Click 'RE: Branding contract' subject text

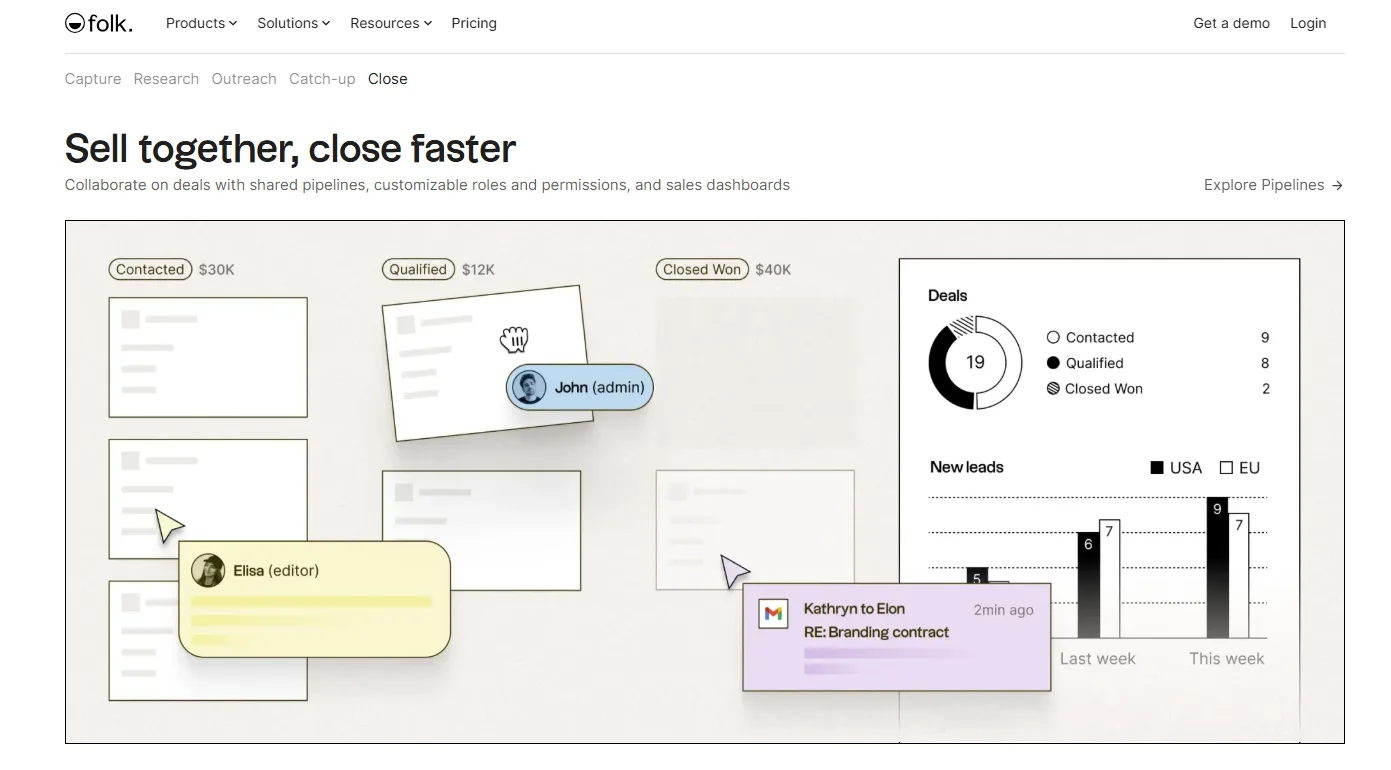coord(877,632)
